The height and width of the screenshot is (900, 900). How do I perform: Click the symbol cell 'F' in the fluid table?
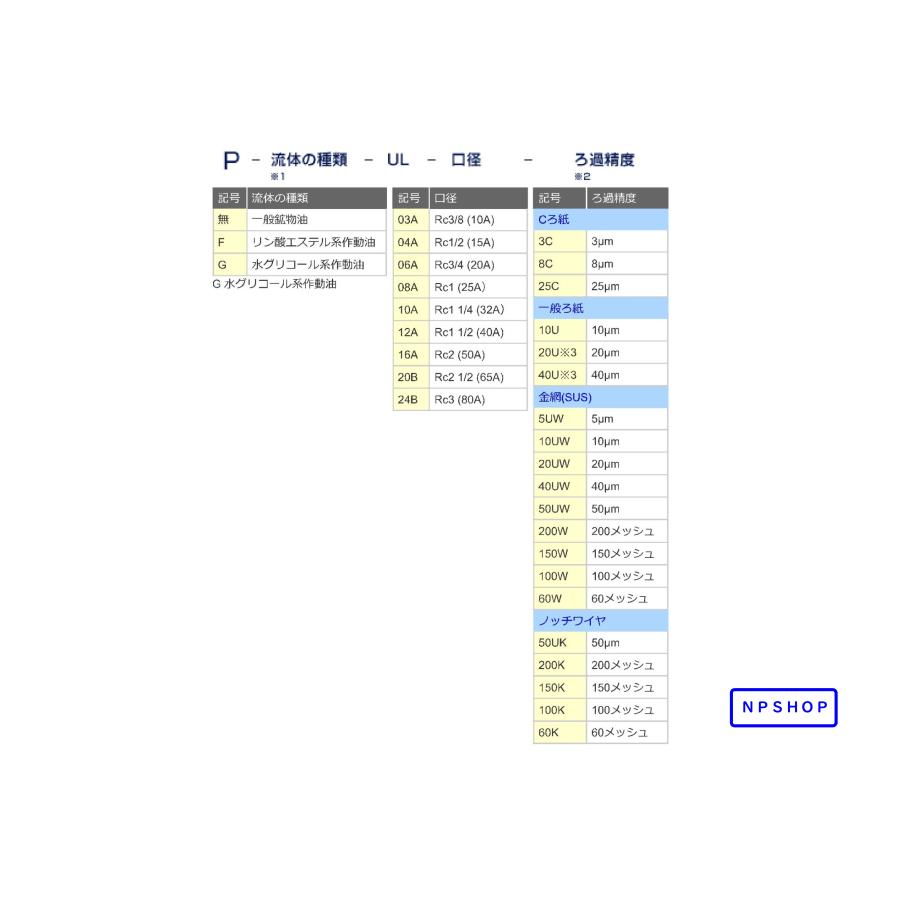230,242
